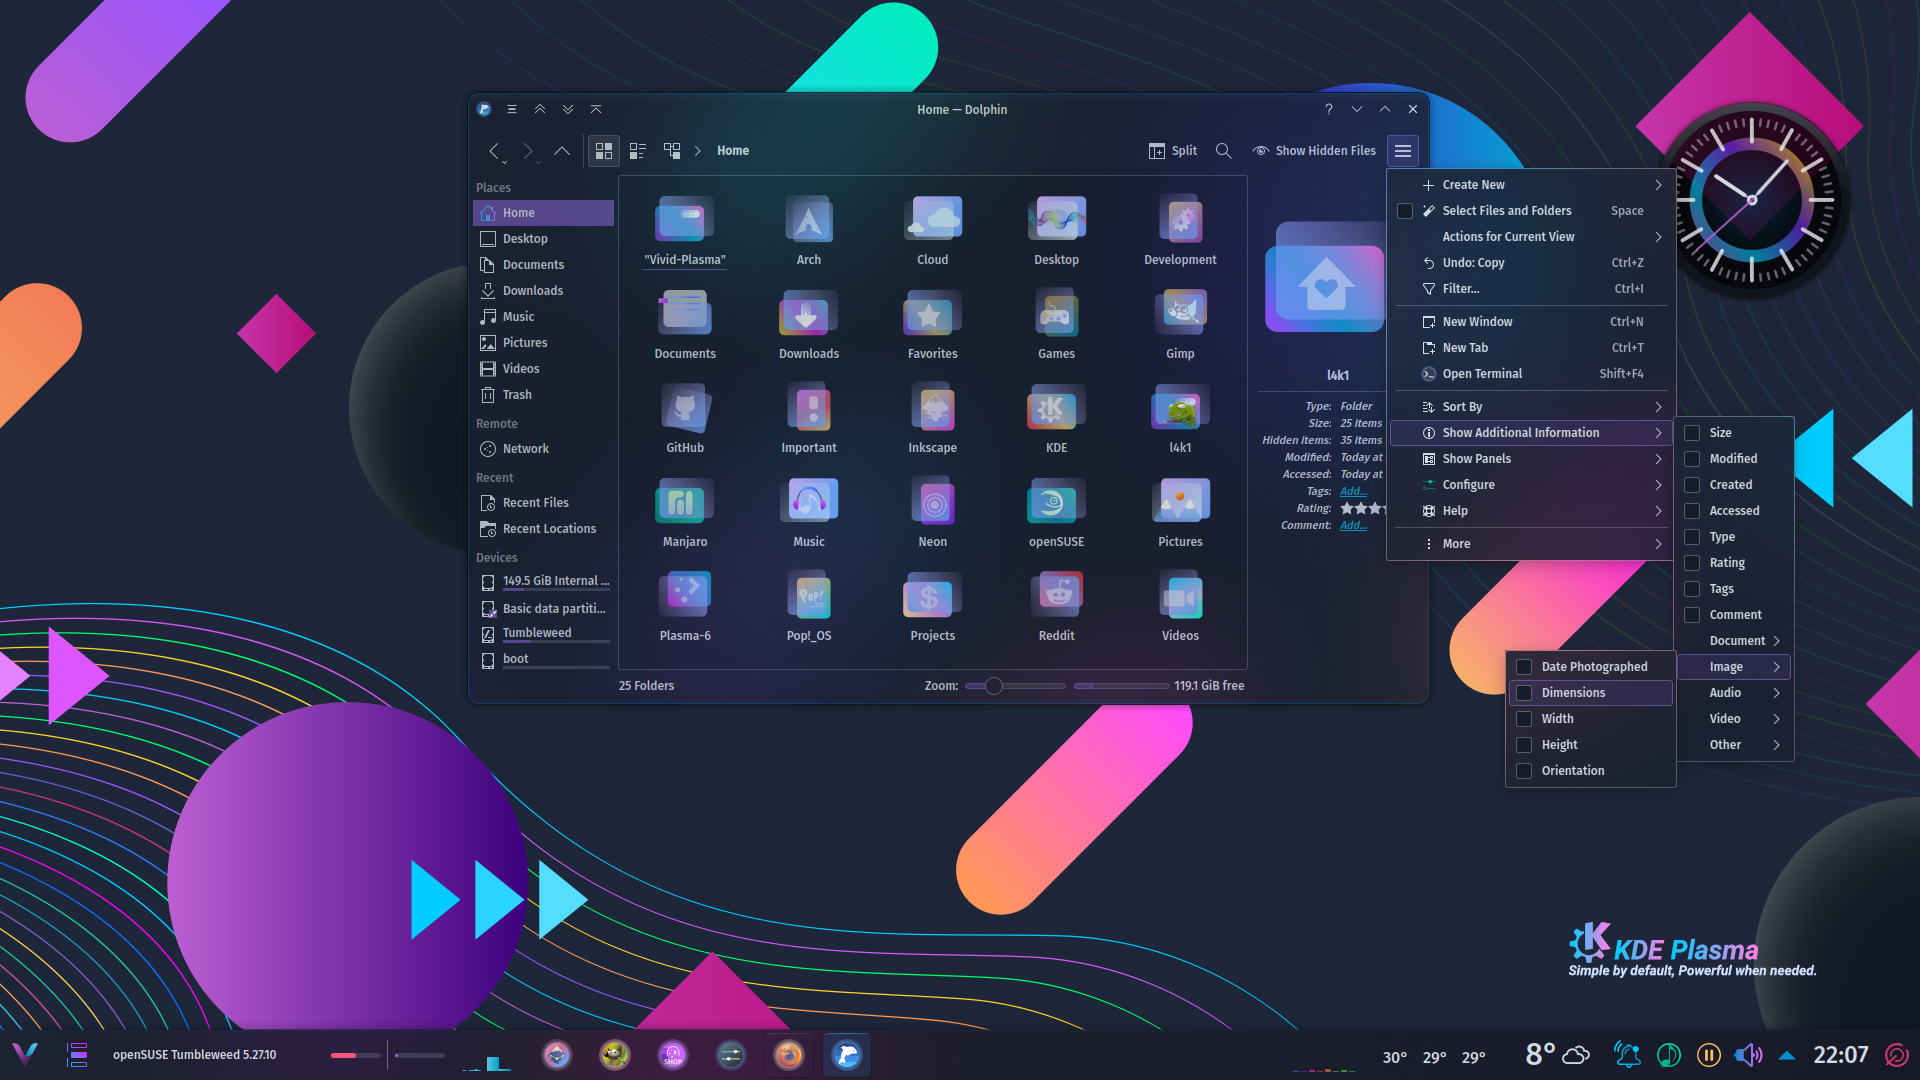The height and width of the screenshot is (1080, 1920).
Task: Check the Dimensions option
Action: click(1524, 693)
